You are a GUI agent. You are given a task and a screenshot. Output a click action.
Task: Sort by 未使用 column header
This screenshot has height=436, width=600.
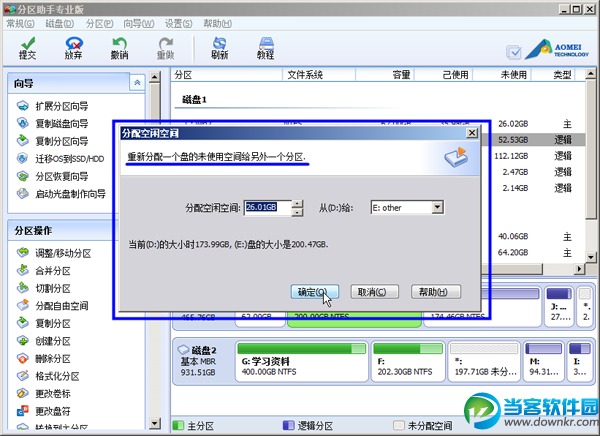pos(502,75)
